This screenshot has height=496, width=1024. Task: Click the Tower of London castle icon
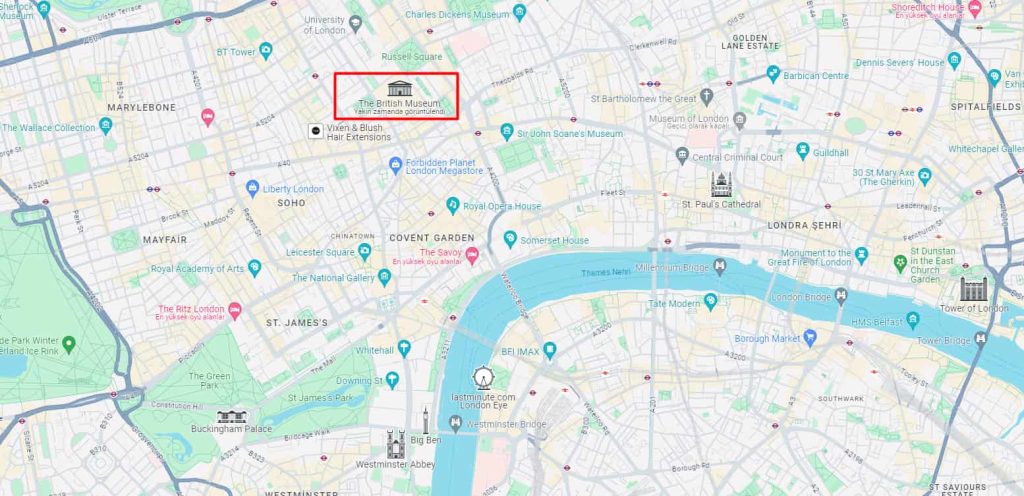(974, 289)
